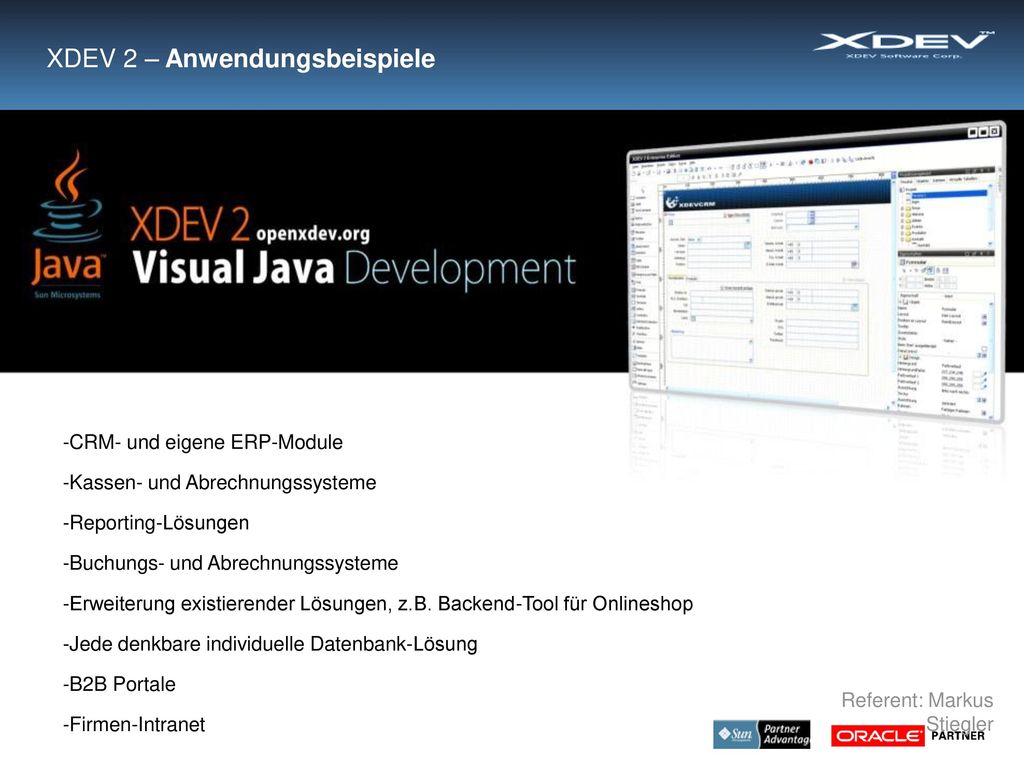Click bullet '-Reporting-Lösungen'
This screenshot has width=1024, height=768.
coord(156,523)
